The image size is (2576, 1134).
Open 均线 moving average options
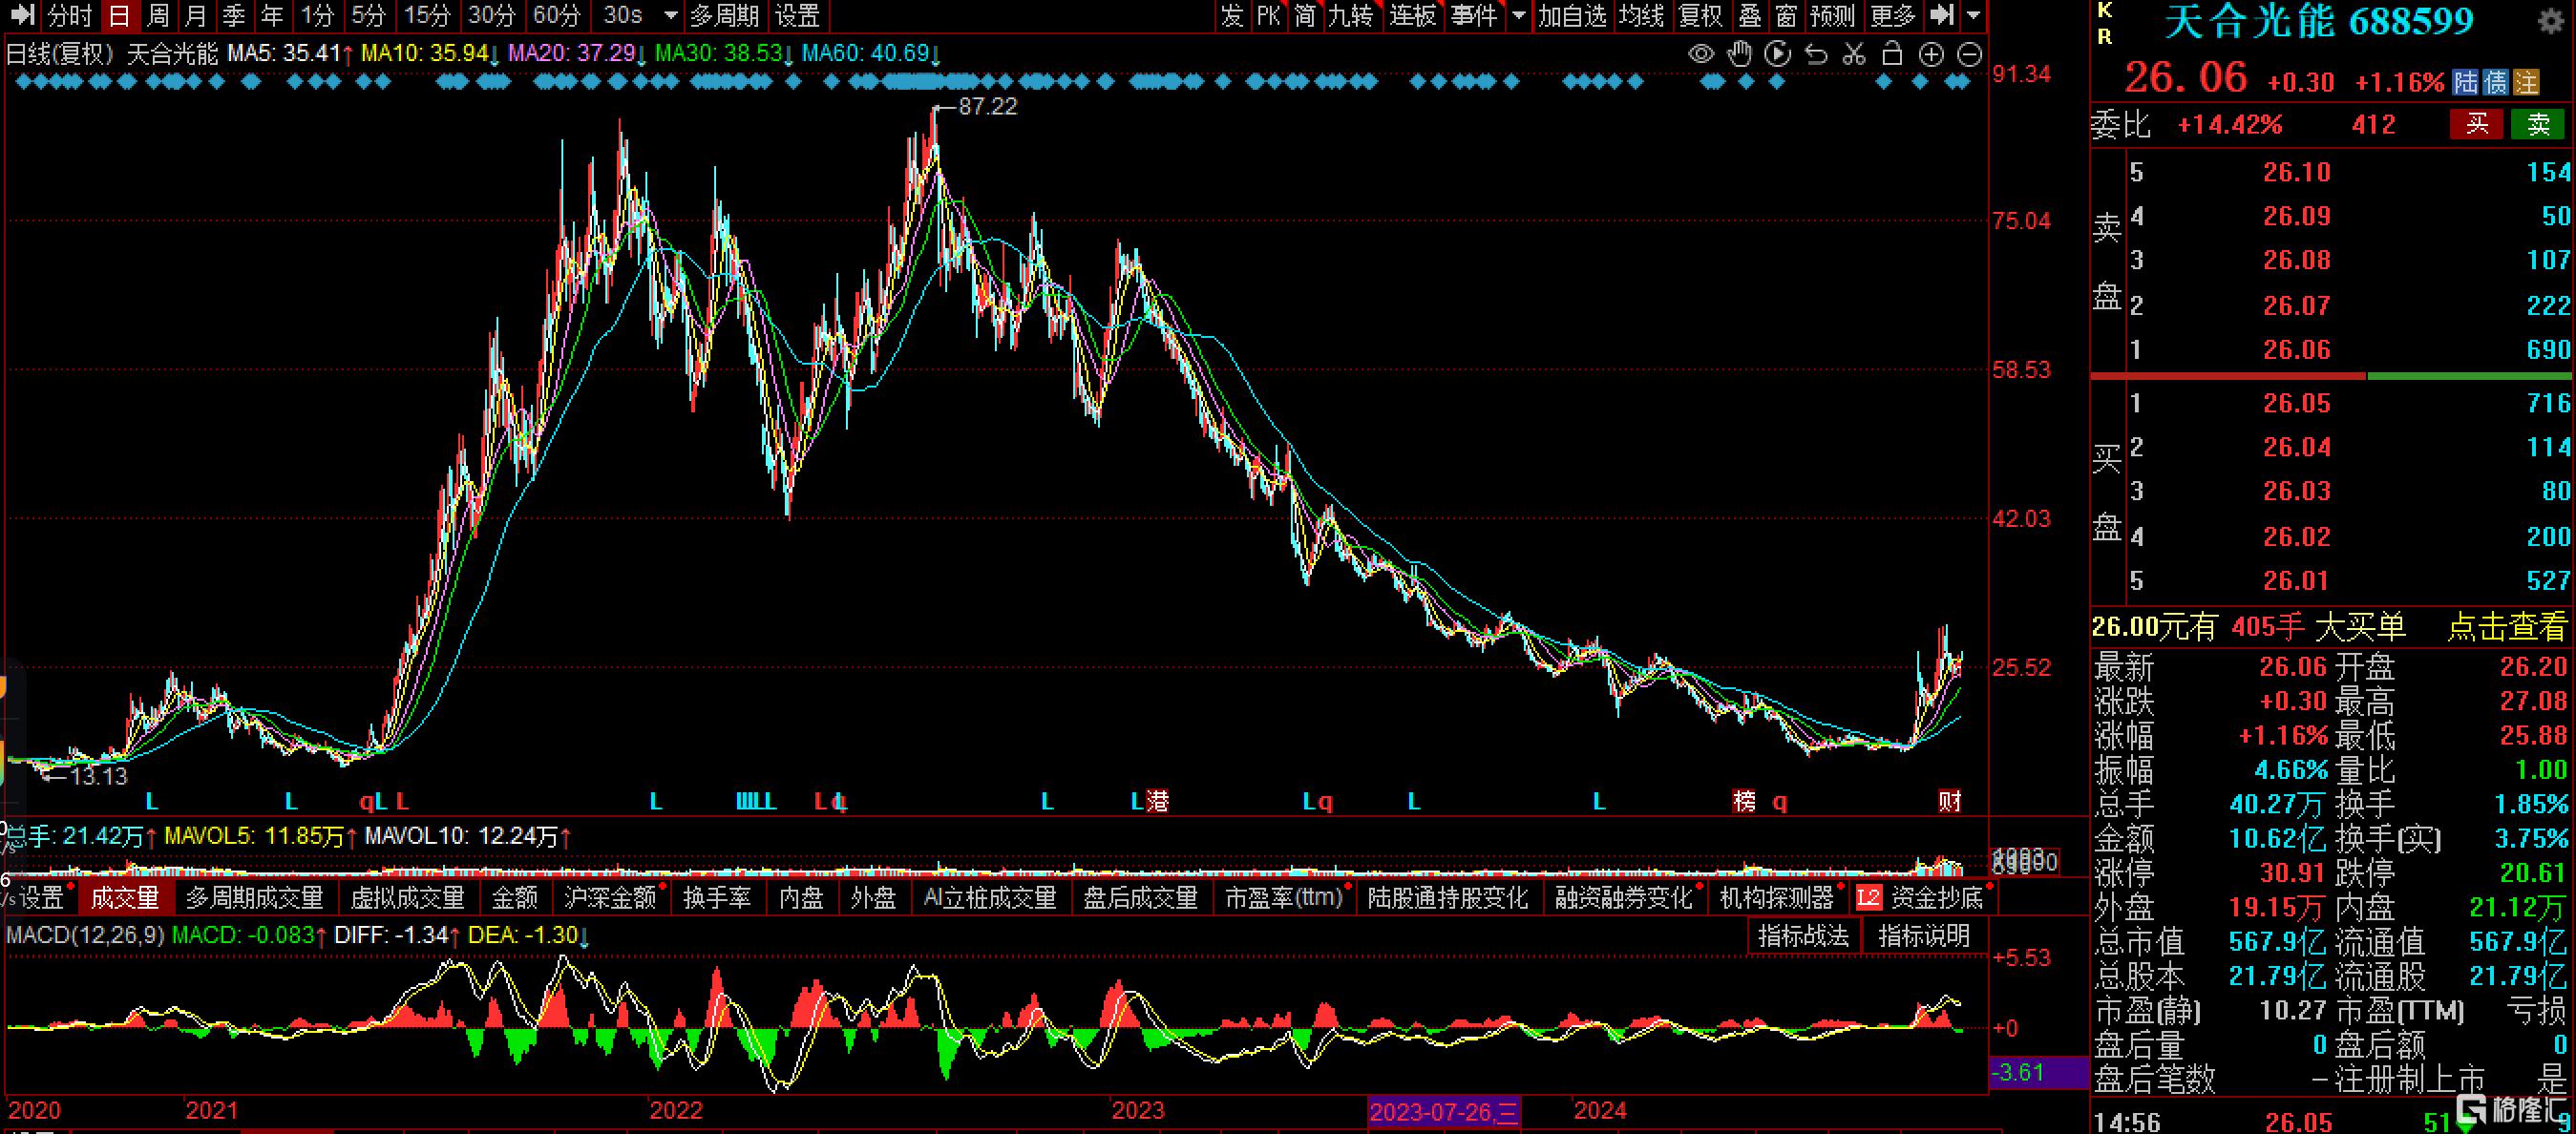point(1641,15)
